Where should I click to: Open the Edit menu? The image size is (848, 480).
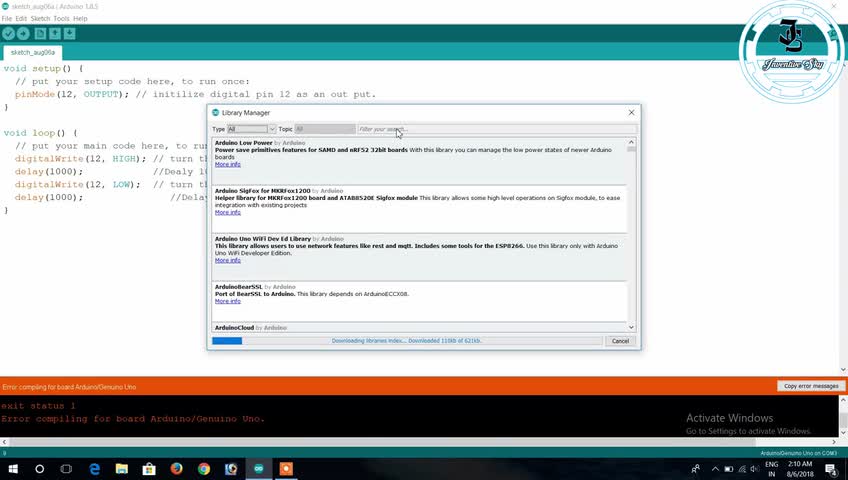(21, 18)
